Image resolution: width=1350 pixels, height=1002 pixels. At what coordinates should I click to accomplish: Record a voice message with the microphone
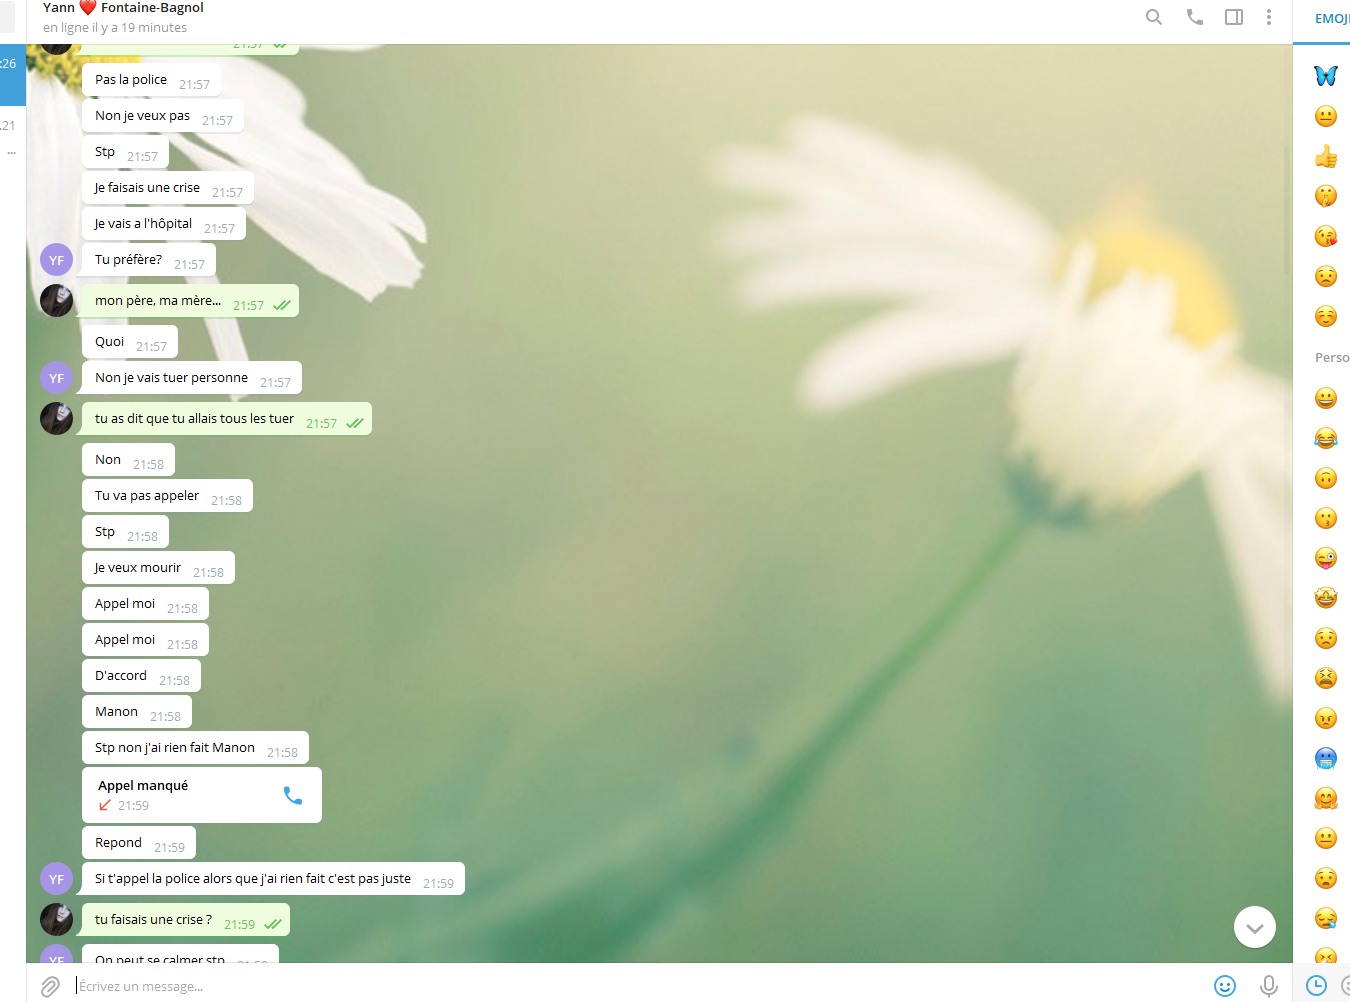1269,986
